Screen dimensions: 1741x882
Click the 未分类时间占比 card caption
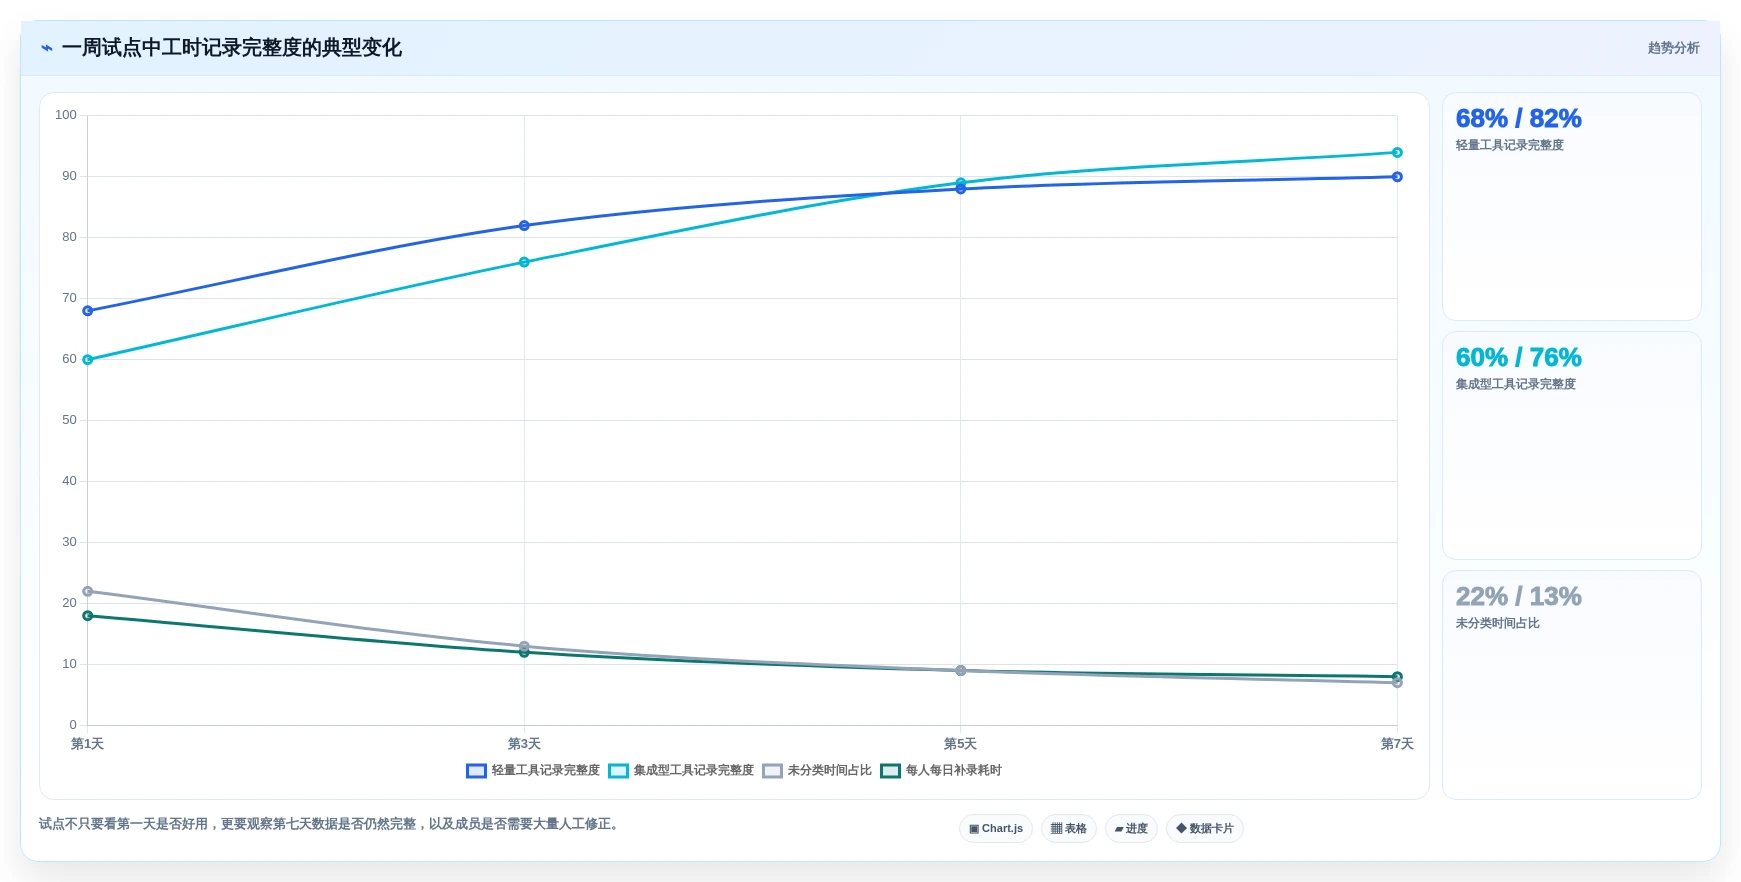pos(1497,623)
